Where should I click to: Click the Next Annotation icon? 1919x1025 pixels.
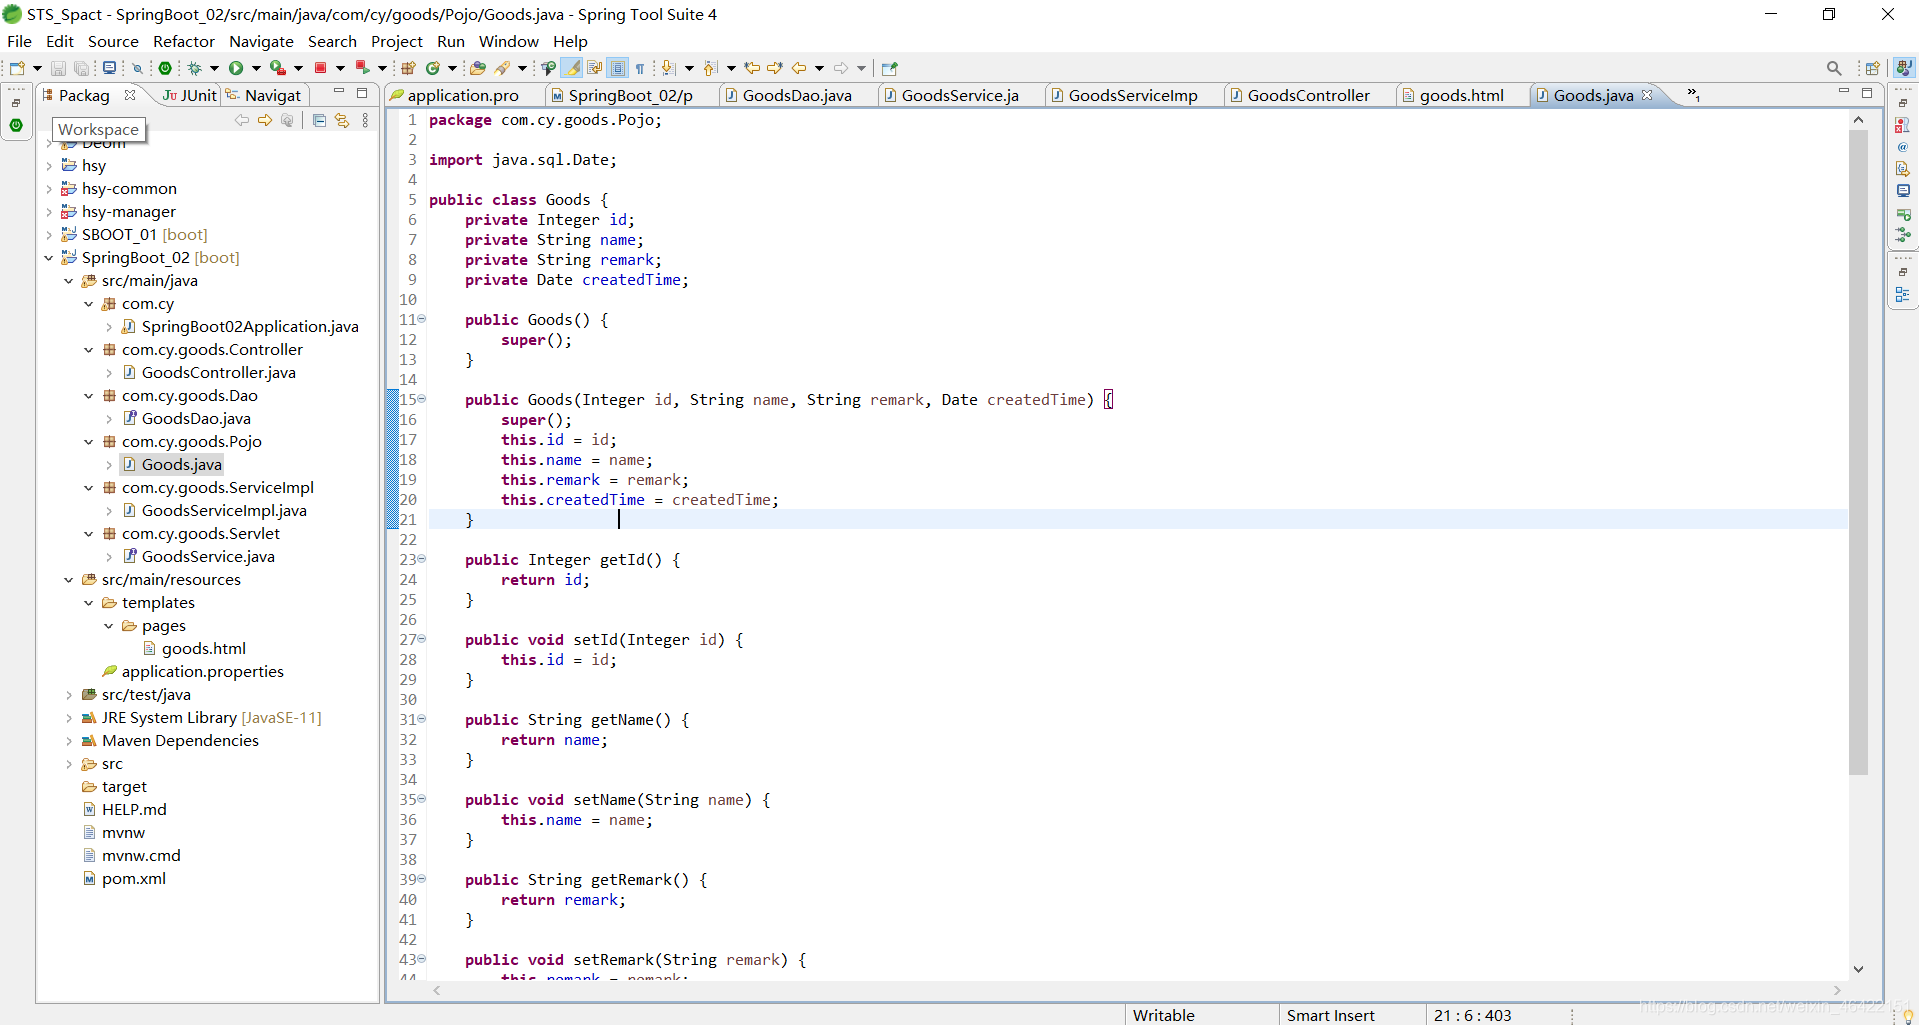pyautogui.click(x=668, y=68)
